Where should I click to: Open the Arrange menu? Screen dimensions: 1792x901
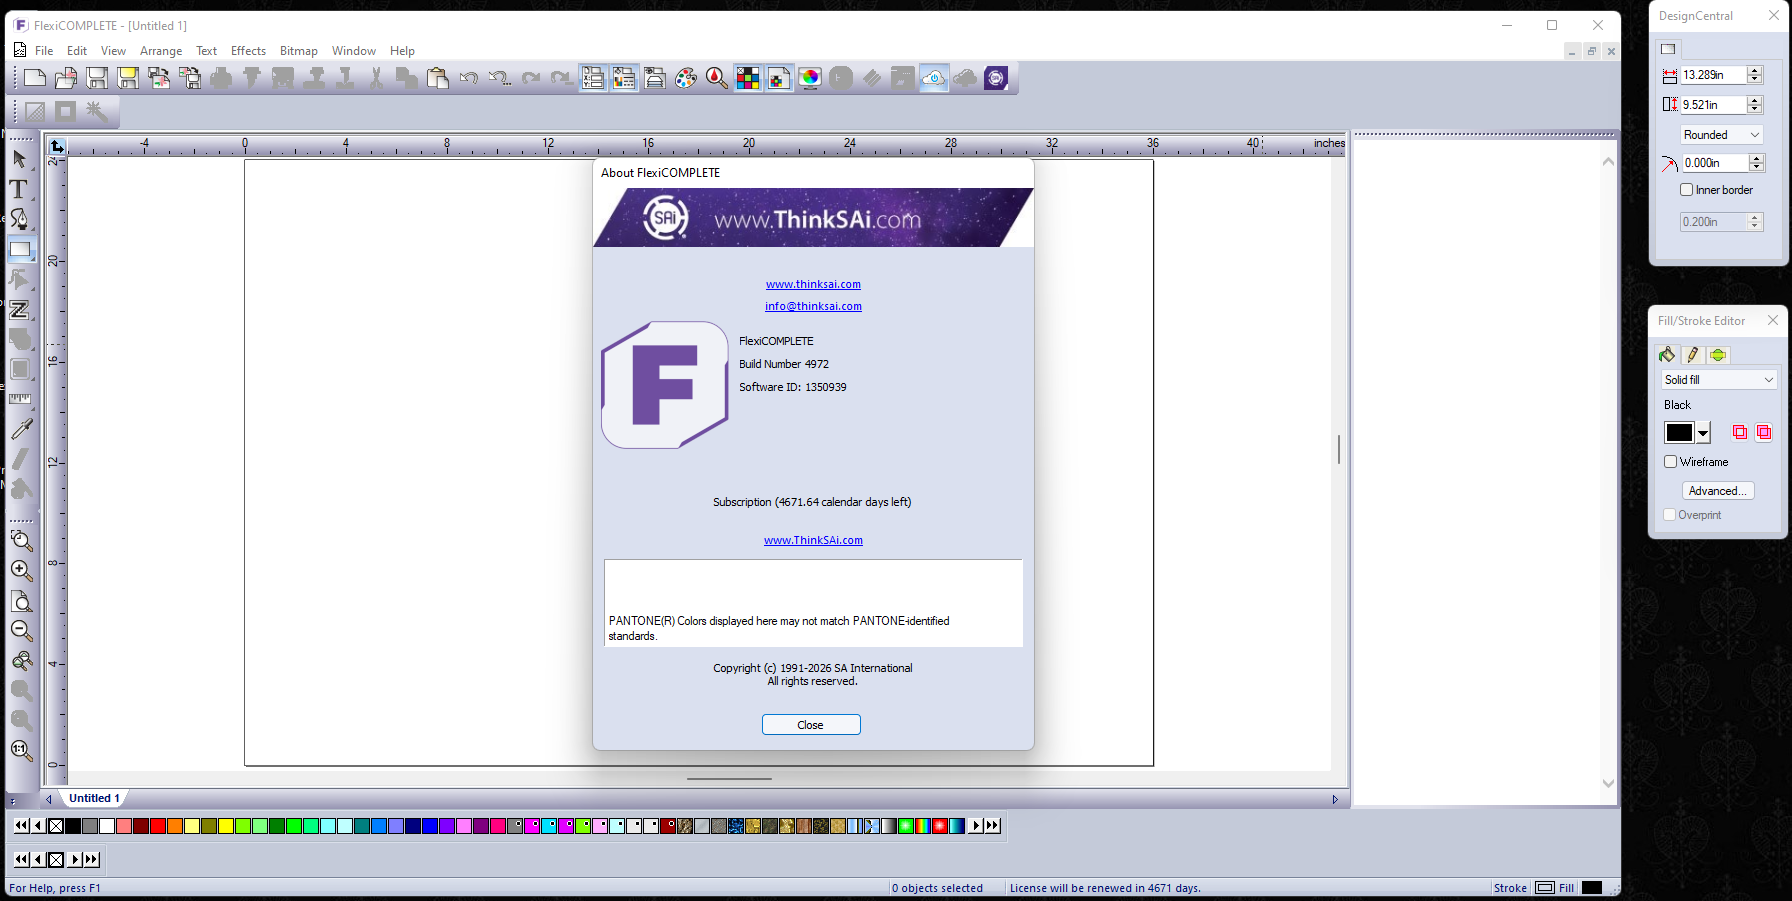pyautogui.click(x=161, y=51)
